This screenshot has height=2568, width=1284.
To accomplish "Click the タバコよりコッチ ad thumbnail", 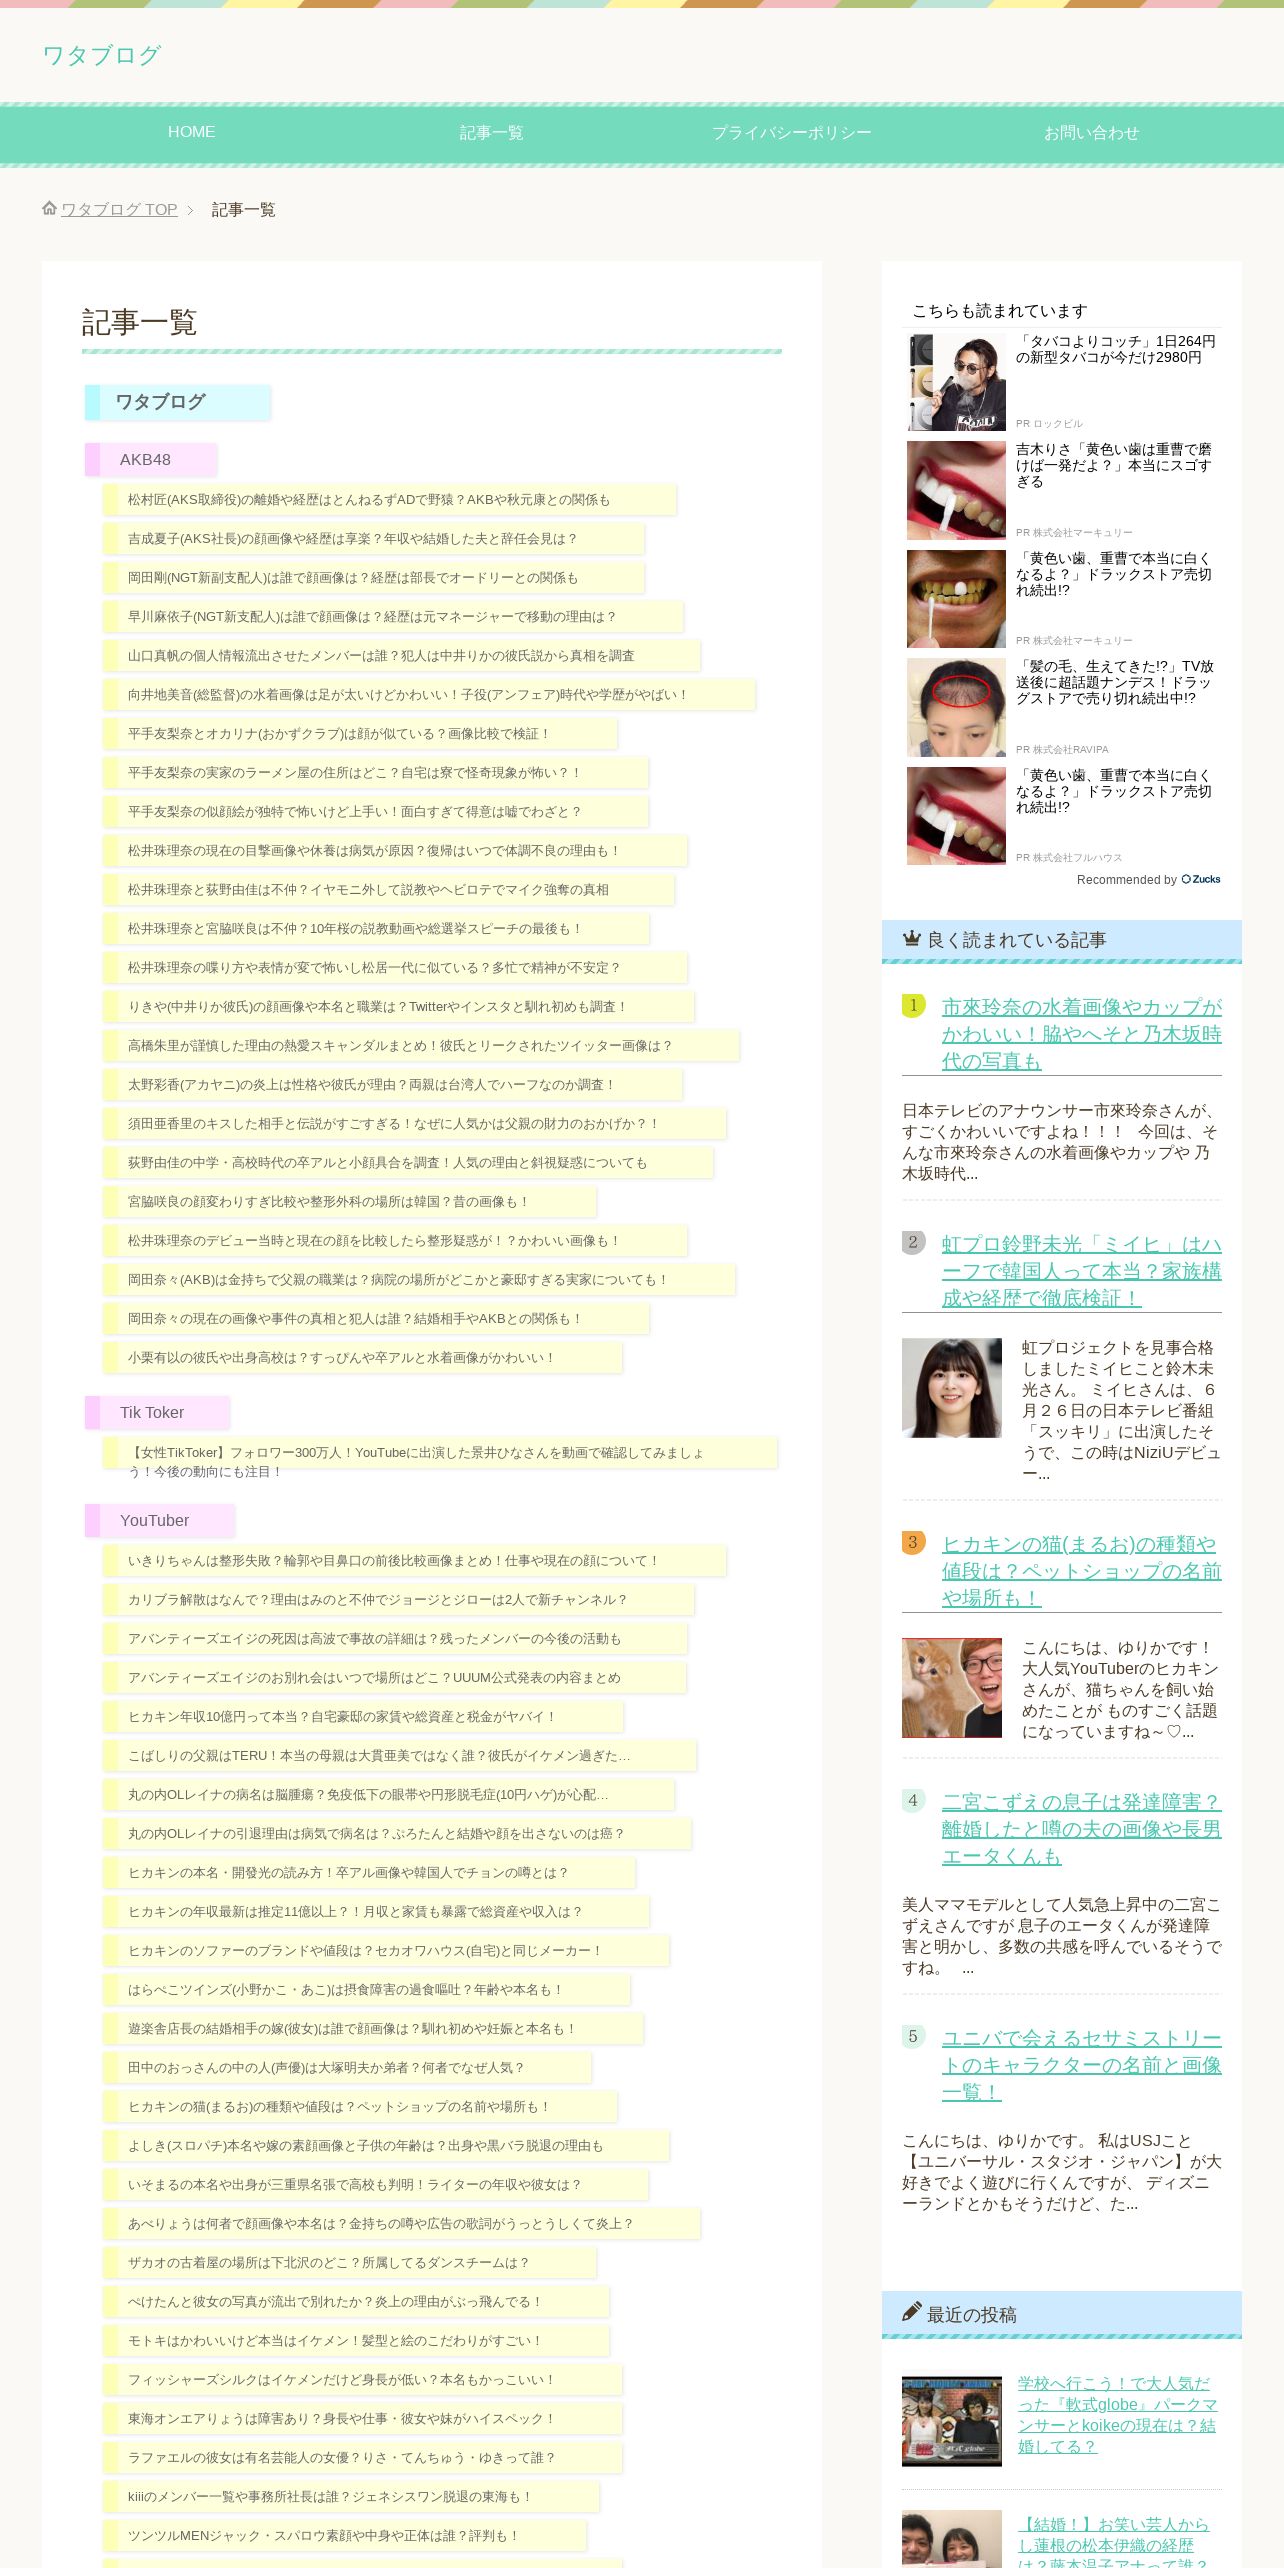I will pyautogui.click(x=956, y=382).
